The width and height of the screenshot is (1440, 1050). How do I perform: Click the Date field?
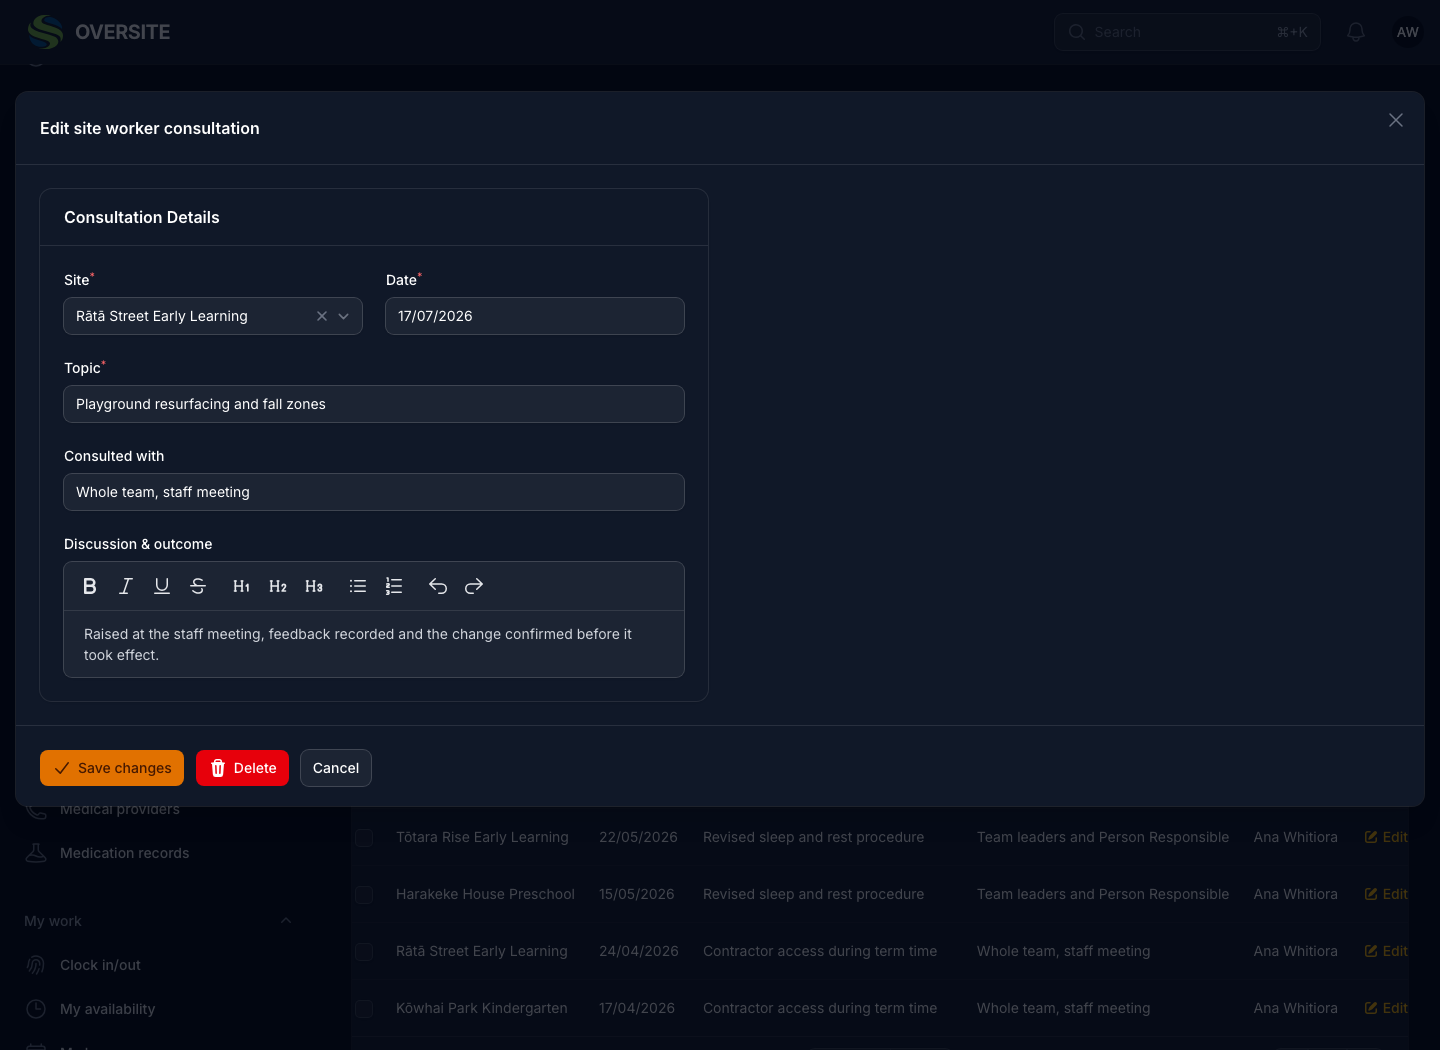pos(535,316)
